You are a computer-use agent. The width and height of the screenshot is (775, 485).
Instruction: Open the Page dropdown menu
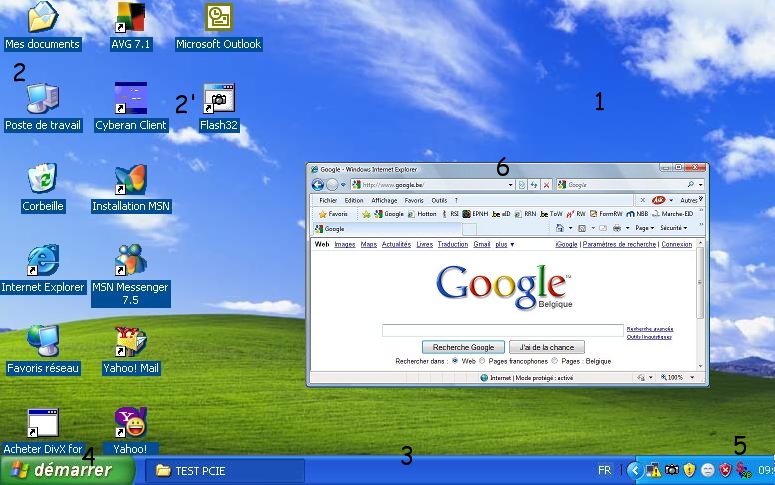tap(645, 228)
